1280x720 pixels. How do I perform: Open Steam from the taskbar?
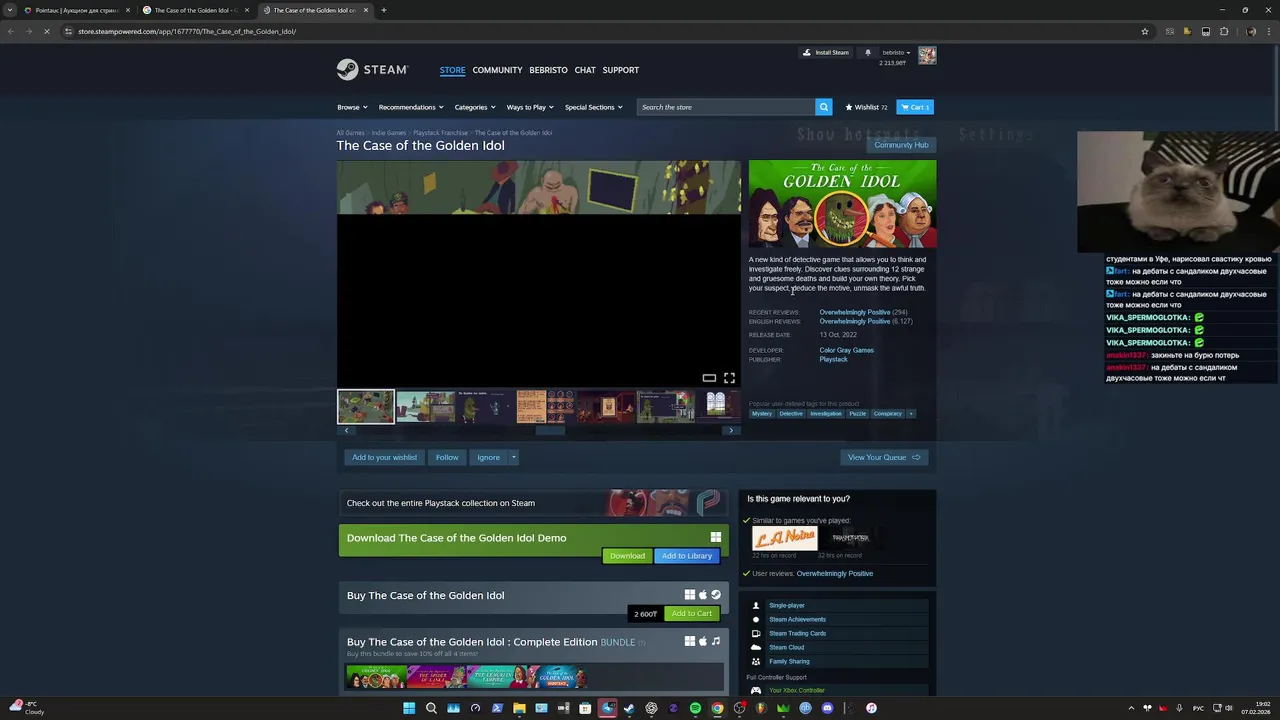(x=629, y=708)
